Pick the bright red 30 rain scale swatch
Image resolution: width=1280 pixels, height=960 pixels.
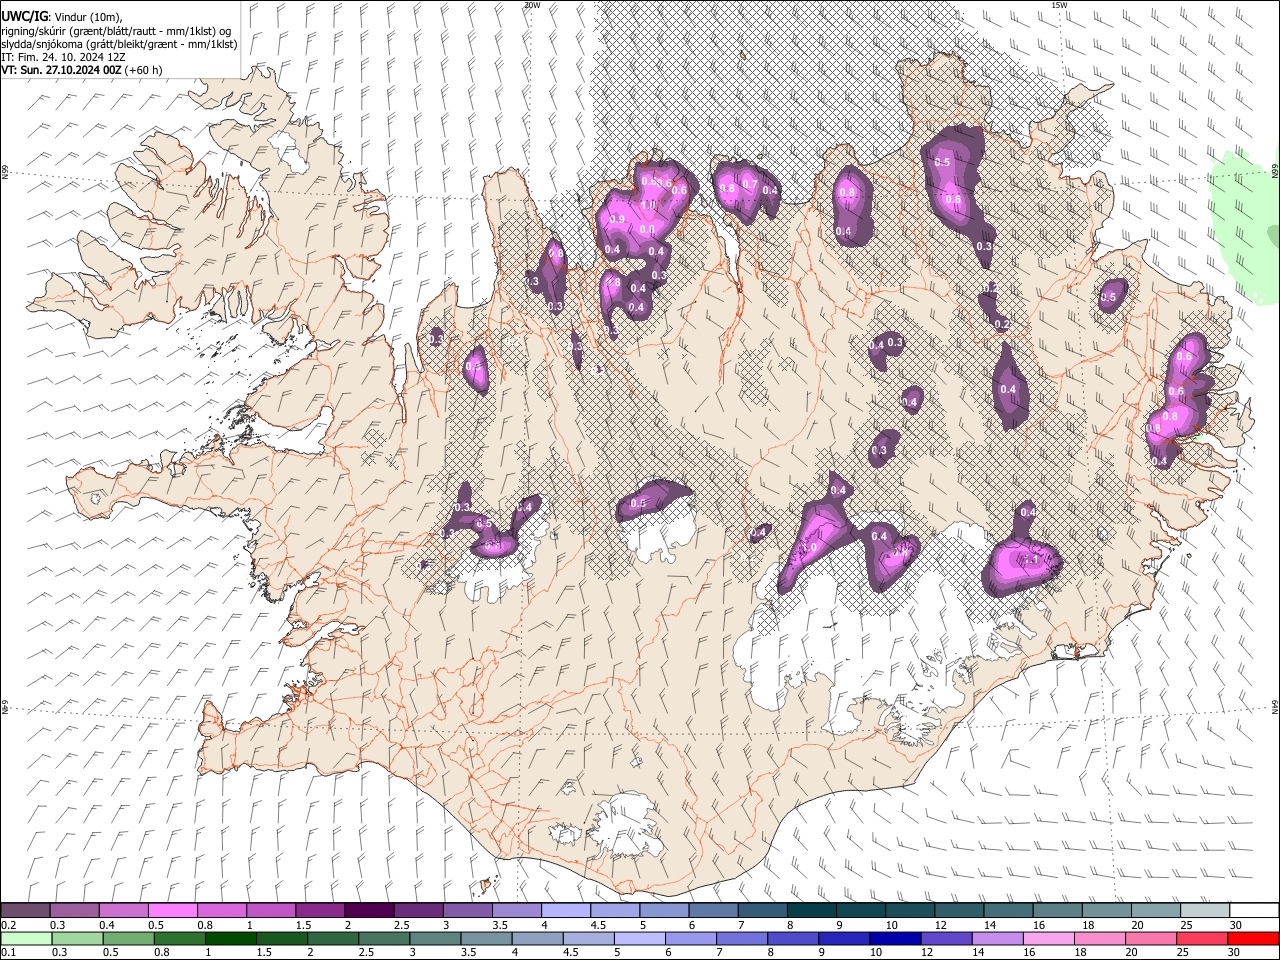1253,938
